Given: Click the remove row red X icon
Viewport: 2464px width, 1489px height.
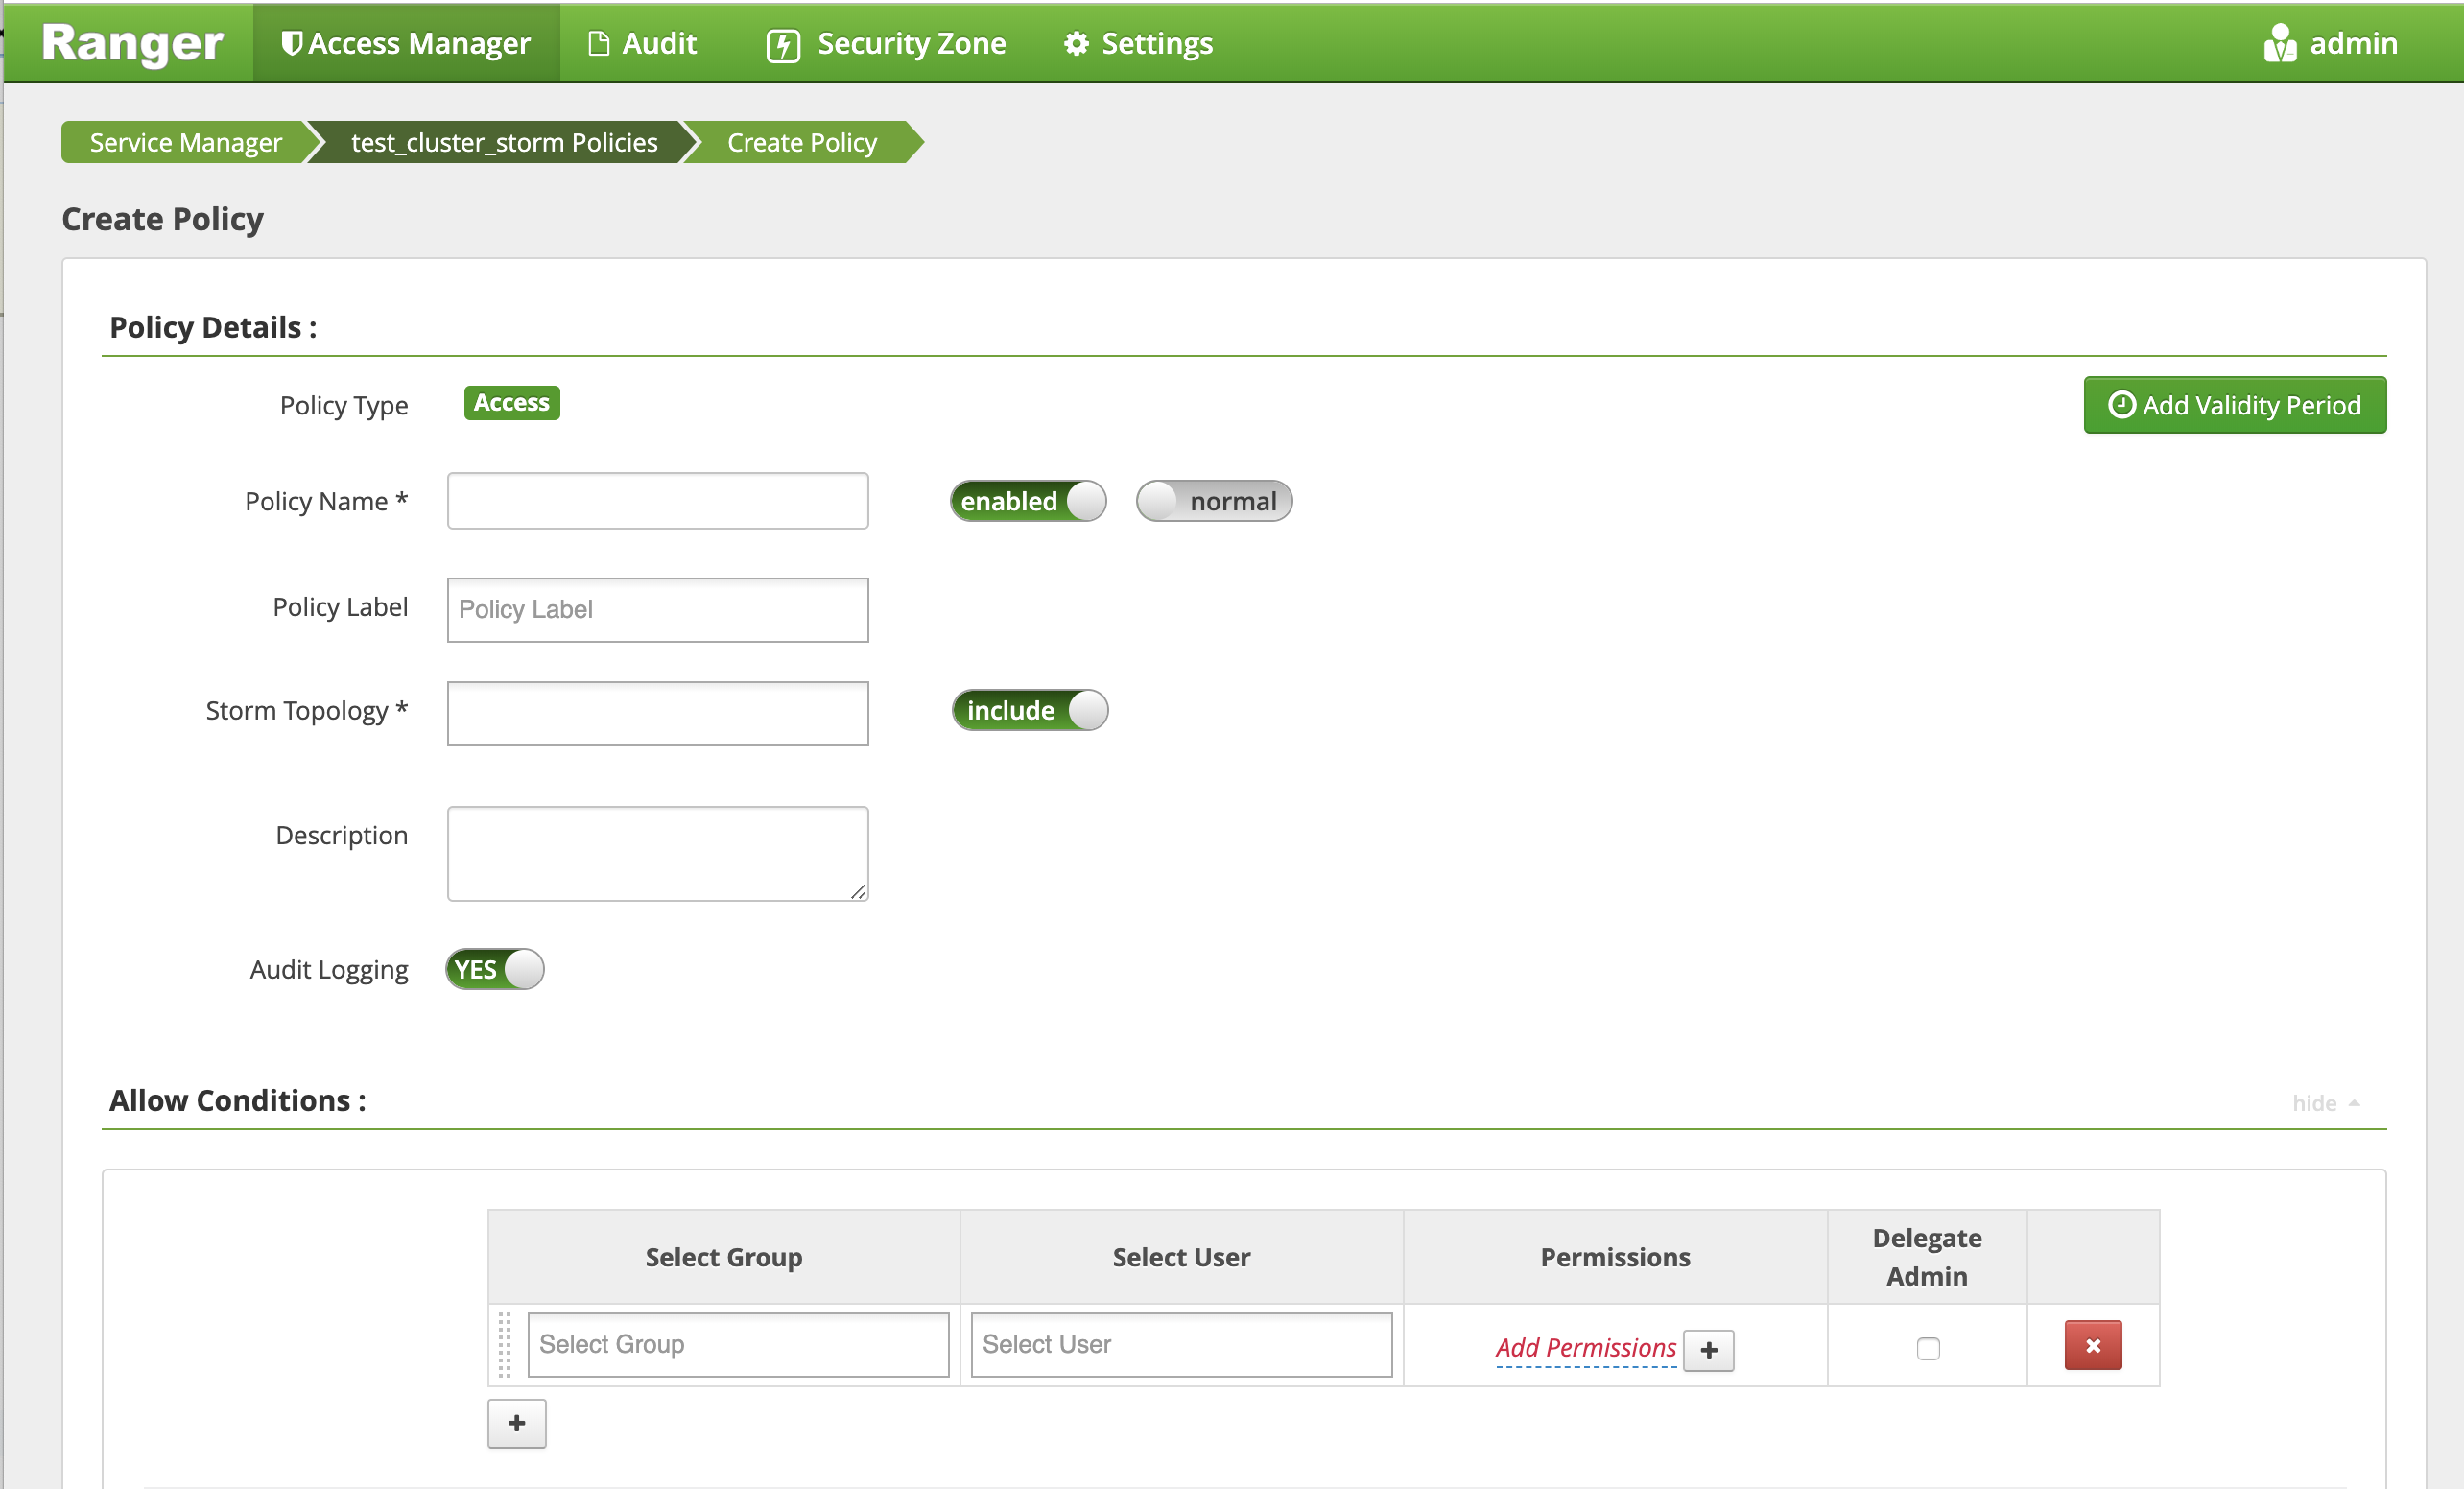Looking at the screenshot, I should coord(2093,1345).
